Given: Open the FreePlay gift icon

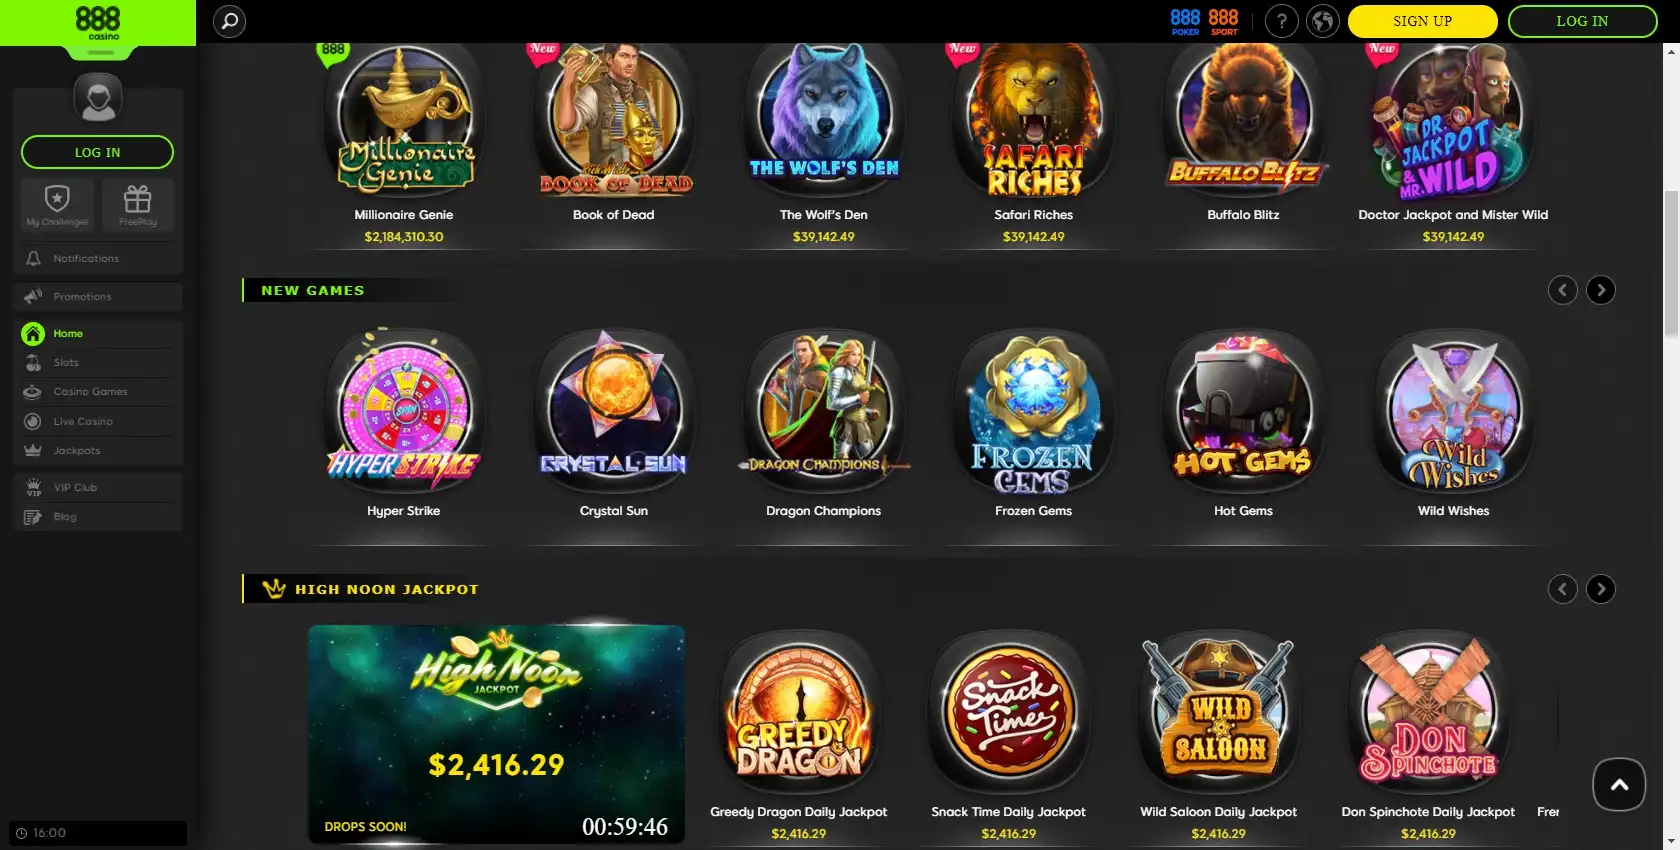Looking at the screenshot, I should click(137, 205).
